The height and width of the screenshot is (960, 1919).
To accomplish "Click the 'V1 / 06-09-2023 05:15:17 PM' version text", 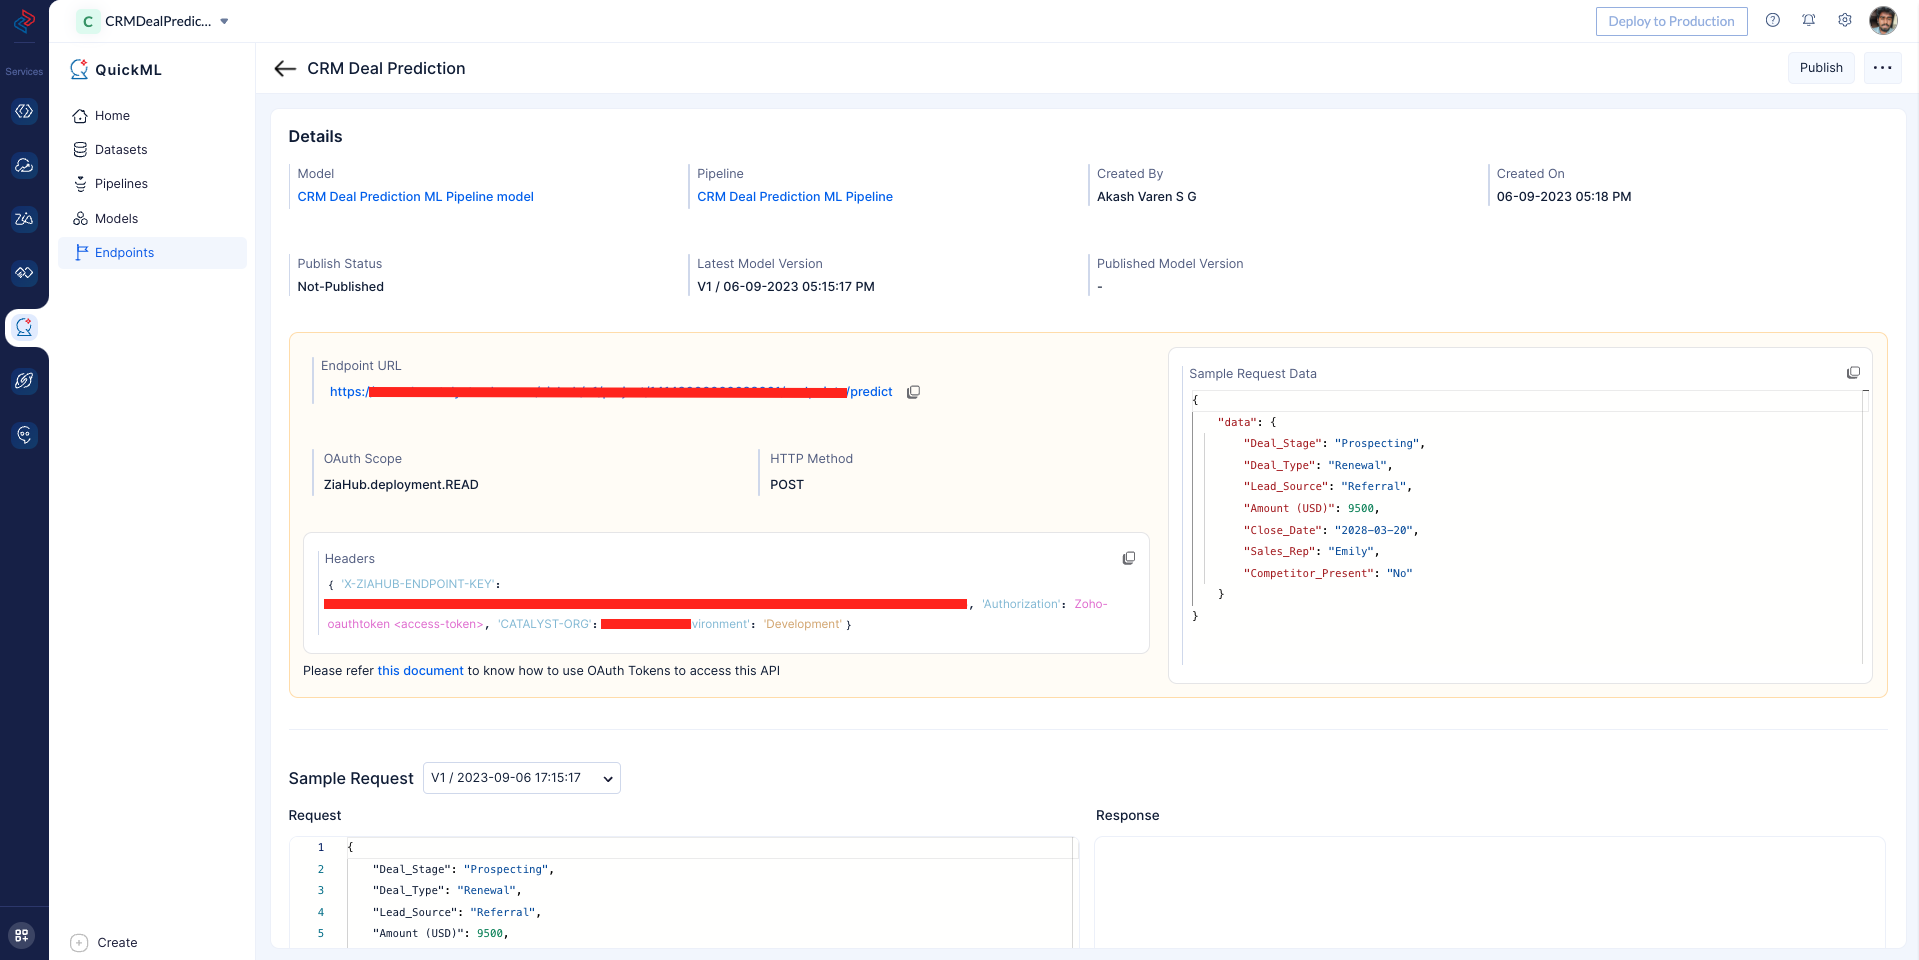I will 786,287.
